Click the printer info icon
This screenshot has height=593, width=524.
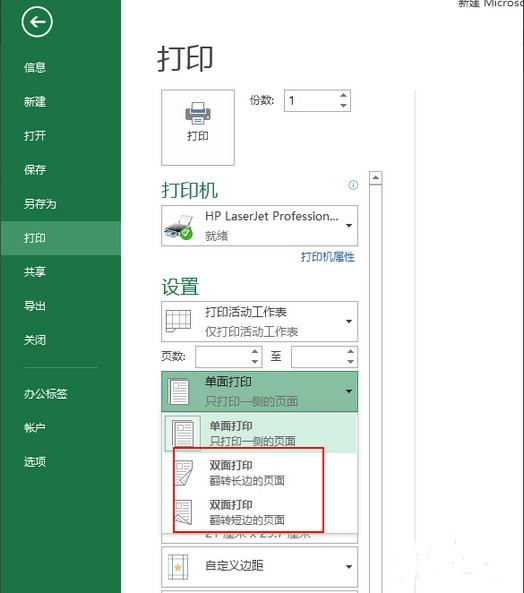353,185
